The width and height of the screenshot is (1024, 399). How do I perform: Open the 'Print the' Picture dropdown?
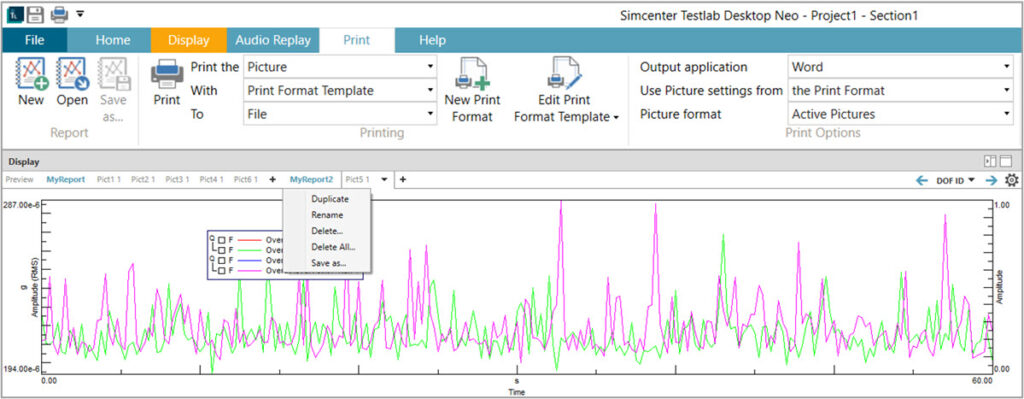tap(340, 67)
